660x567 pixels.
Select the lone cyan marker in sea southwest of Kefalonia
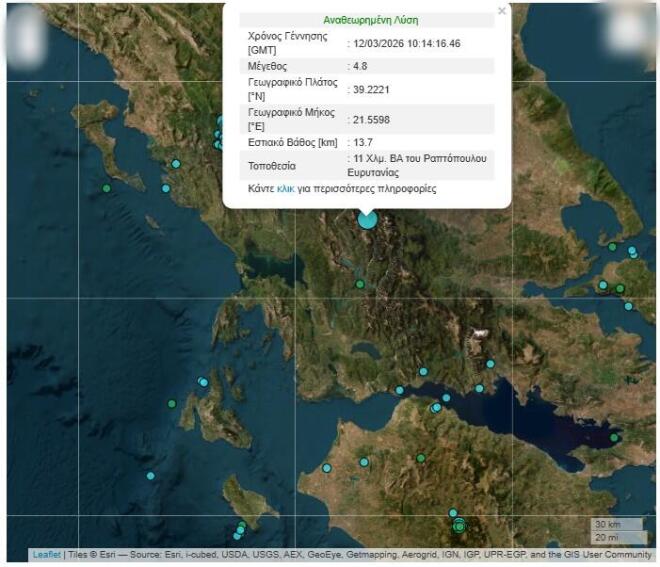pyautogui.click(x=151, y=476)
